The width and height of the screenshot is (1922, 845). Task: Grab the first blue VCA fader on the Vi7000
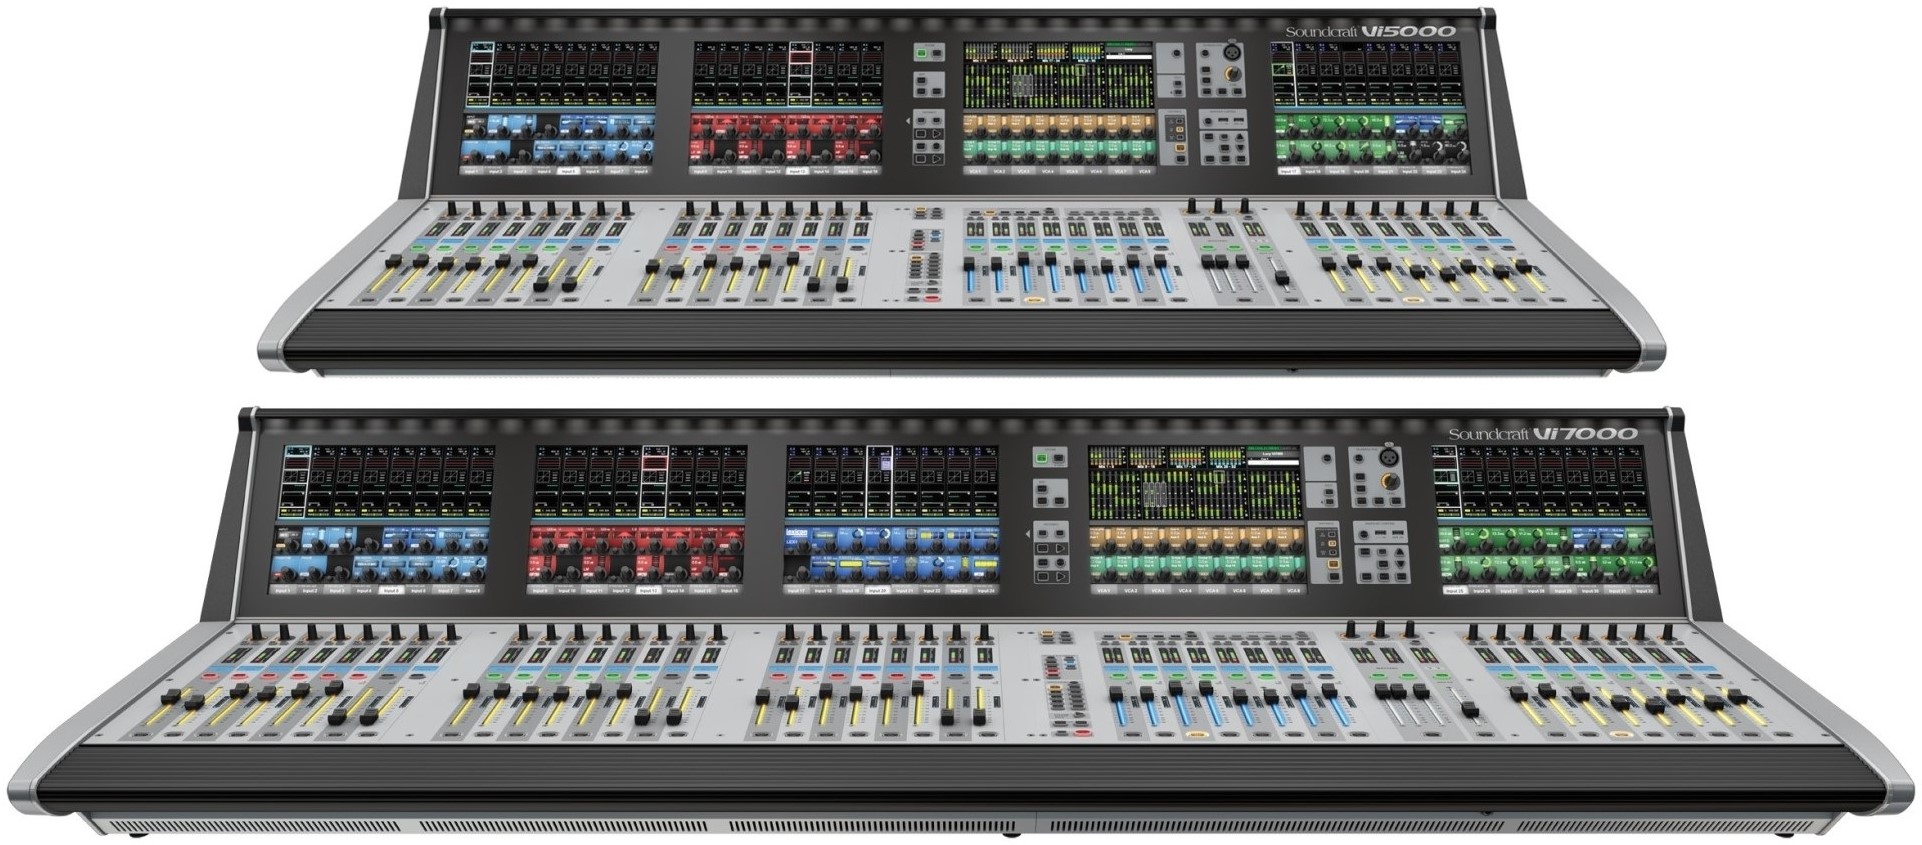click(x=1116, y=693)
